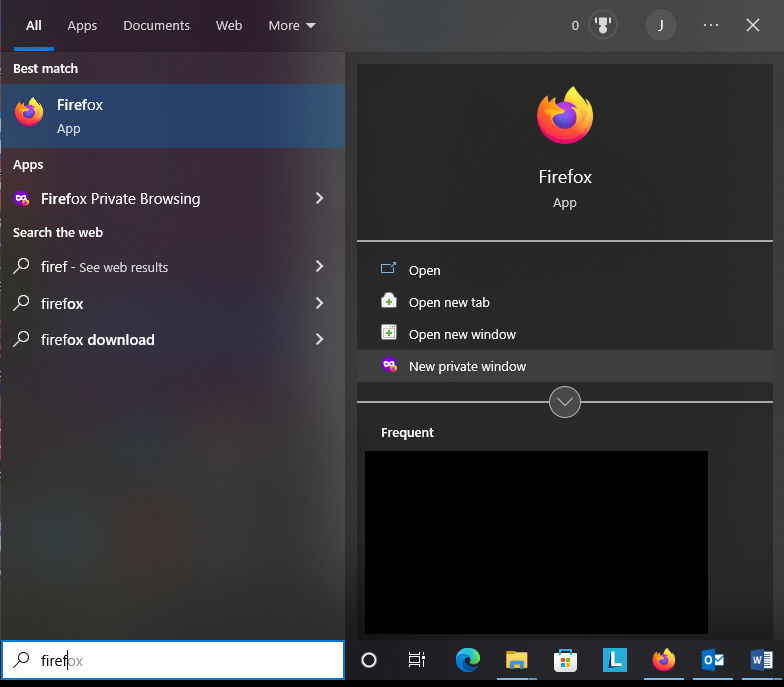Open the J user account icon
Screen dimensions: 784x687
[x=660, y=25]
